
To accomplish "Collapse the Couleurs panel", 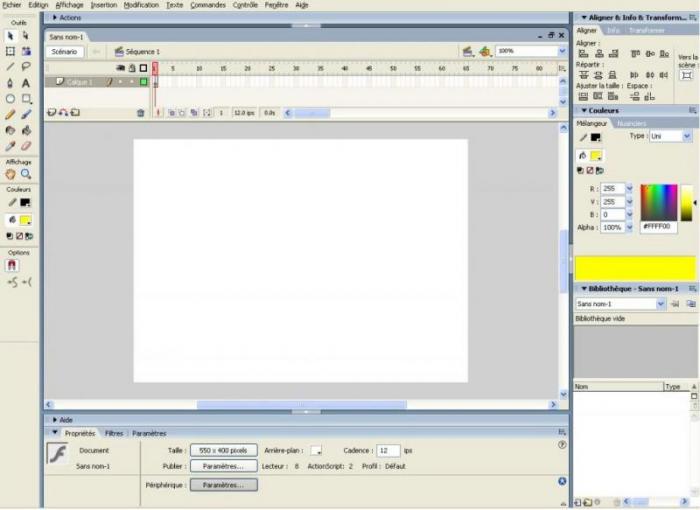I will coord(583,110).
